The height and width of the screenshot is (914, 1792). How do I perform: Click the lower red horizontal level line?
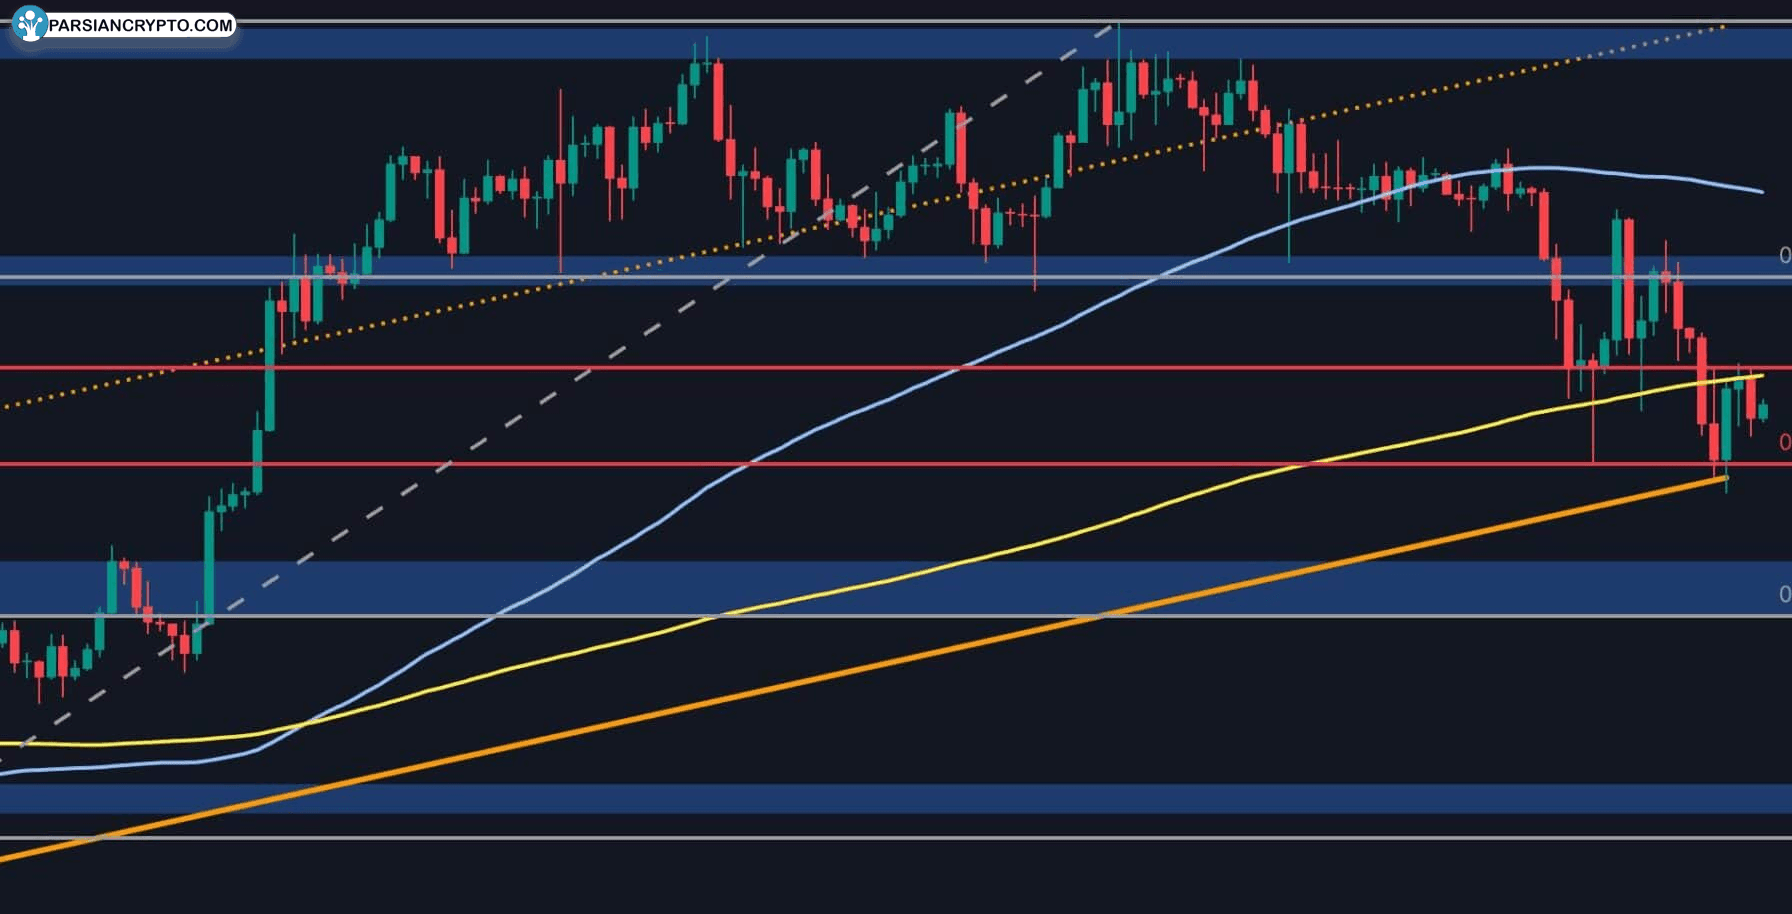pos(896,464)
